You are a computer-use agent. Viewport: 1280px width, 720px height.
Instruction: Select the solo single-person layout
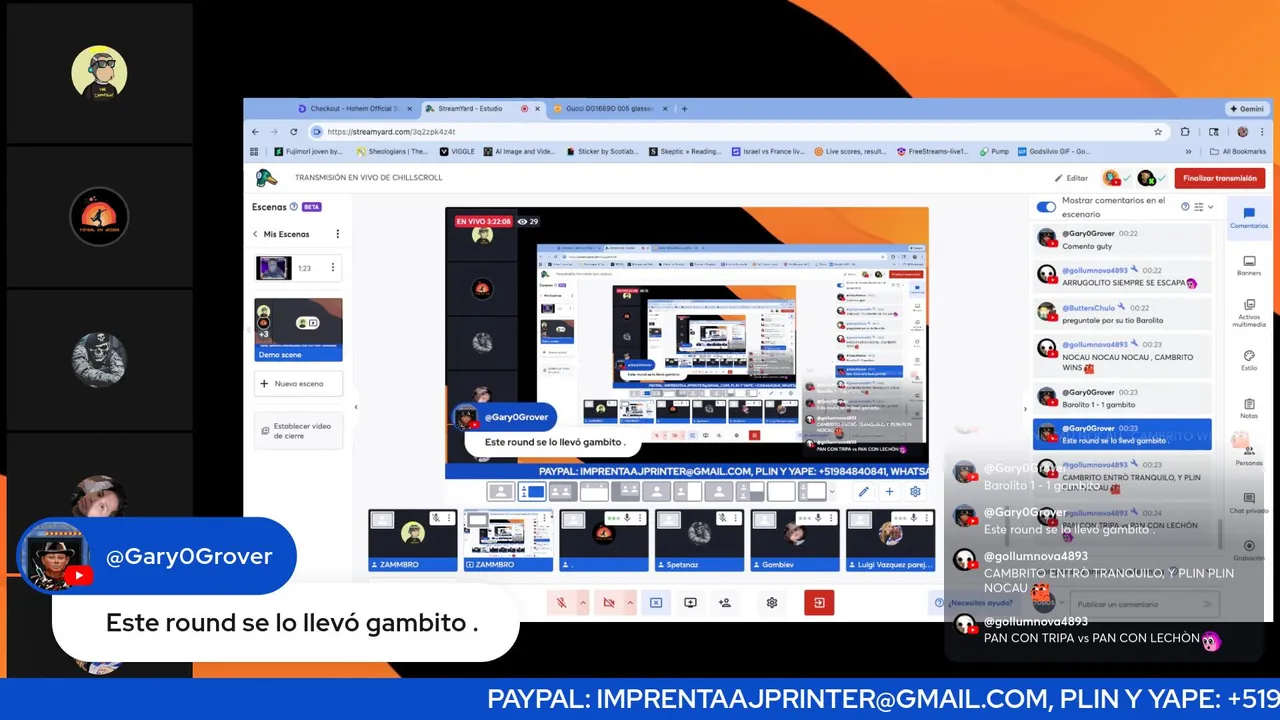(501, 492)
